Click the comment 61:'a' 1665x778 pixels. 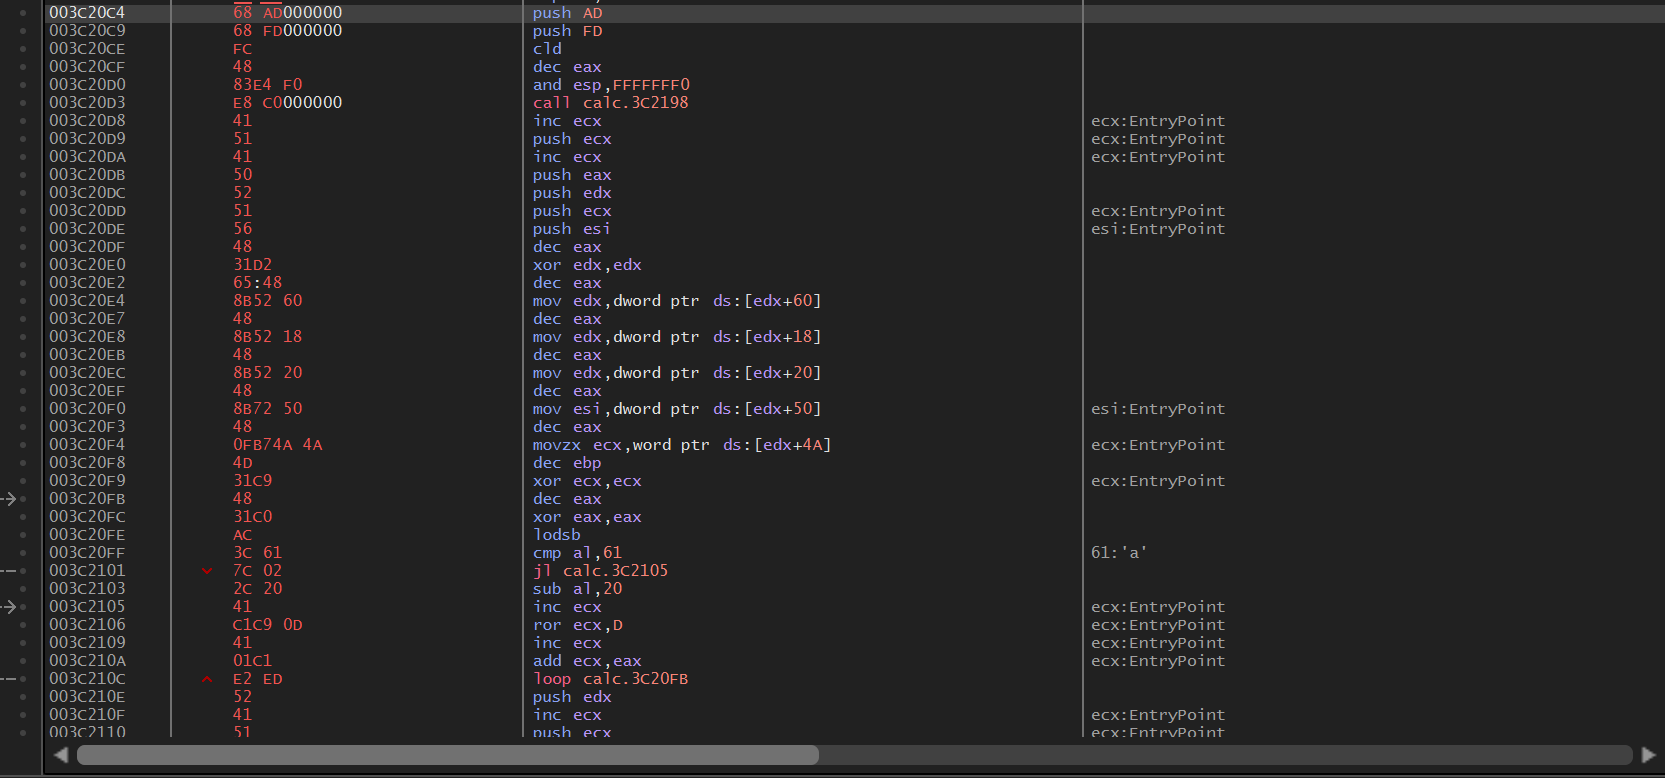(x=1118, y=553)
